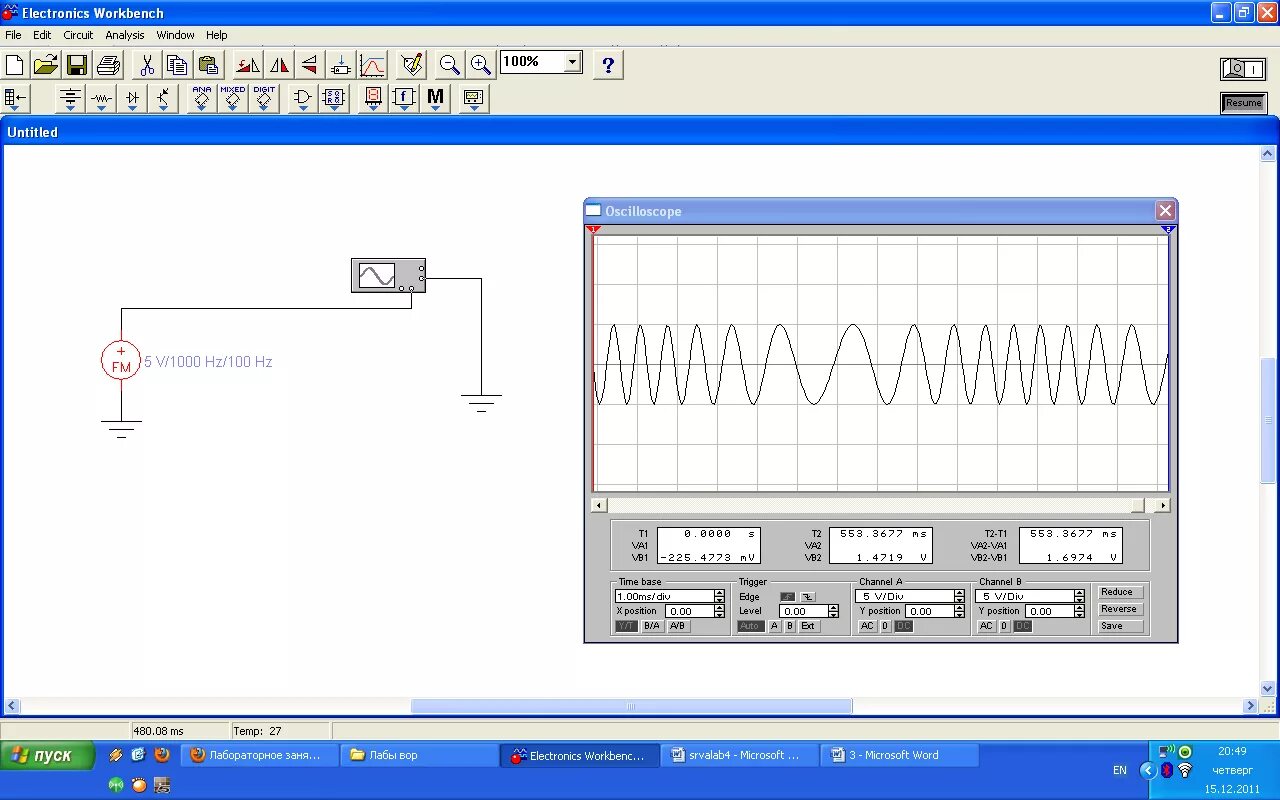Open the zoom percentage dropdown
Viewport: 1280px width, 800px height.
(572, 62)
